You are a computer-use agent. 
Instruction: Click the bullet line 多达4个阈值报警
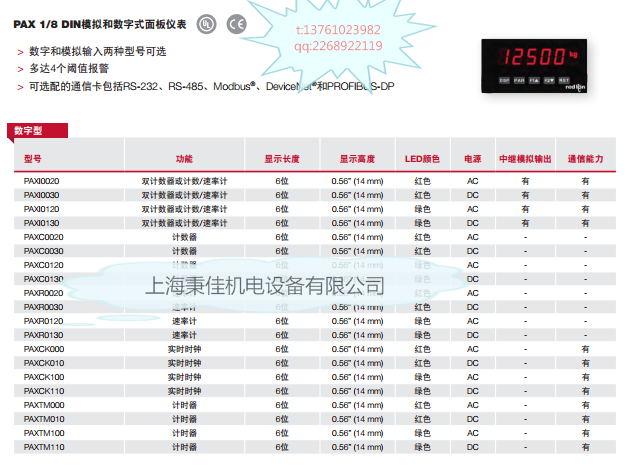click(x=69, y=69)
